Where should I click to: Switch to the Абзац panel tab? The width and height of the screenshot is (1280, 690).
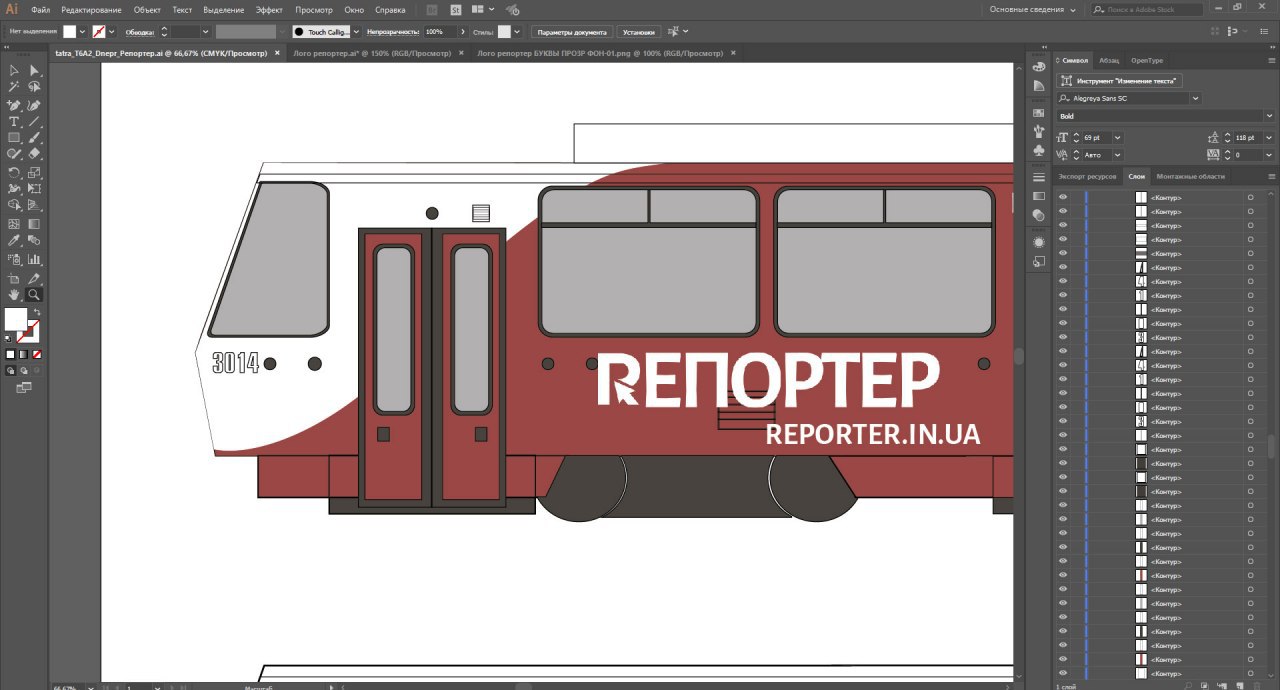click(x=1109, y=60)
